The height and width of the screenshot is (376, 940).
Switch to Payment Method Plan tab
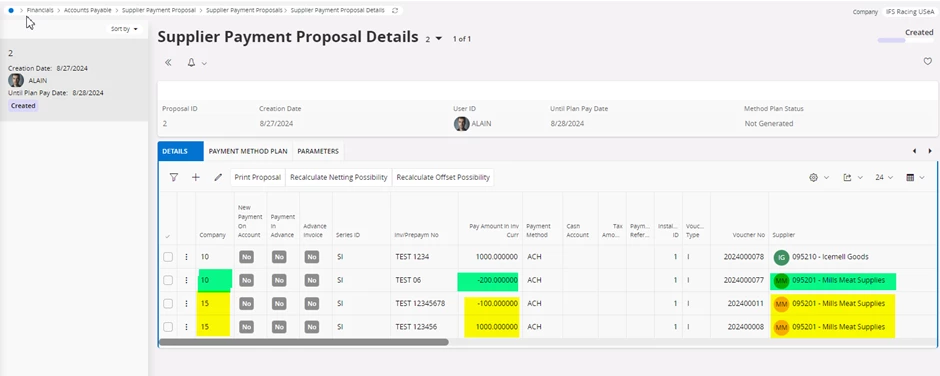(248, 151)
